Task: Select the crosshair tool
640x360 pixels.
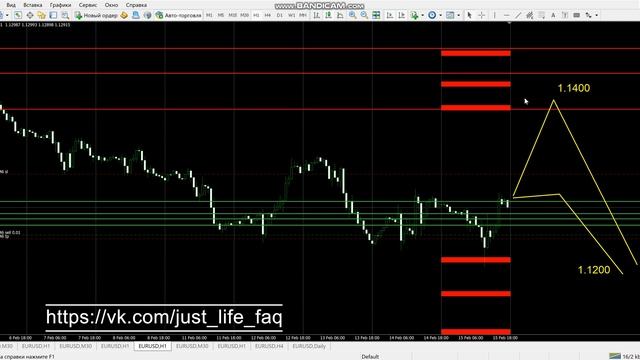Action: pyautogui.click(x=482, y=15)
